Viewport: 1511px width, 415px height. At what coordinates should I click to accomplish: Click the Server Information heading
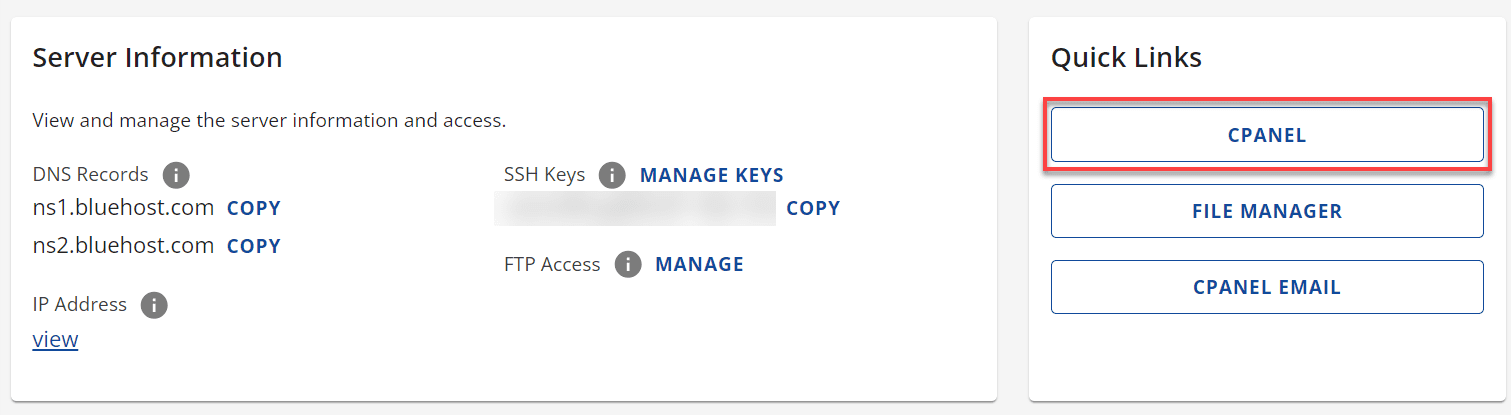pos(157,58)
